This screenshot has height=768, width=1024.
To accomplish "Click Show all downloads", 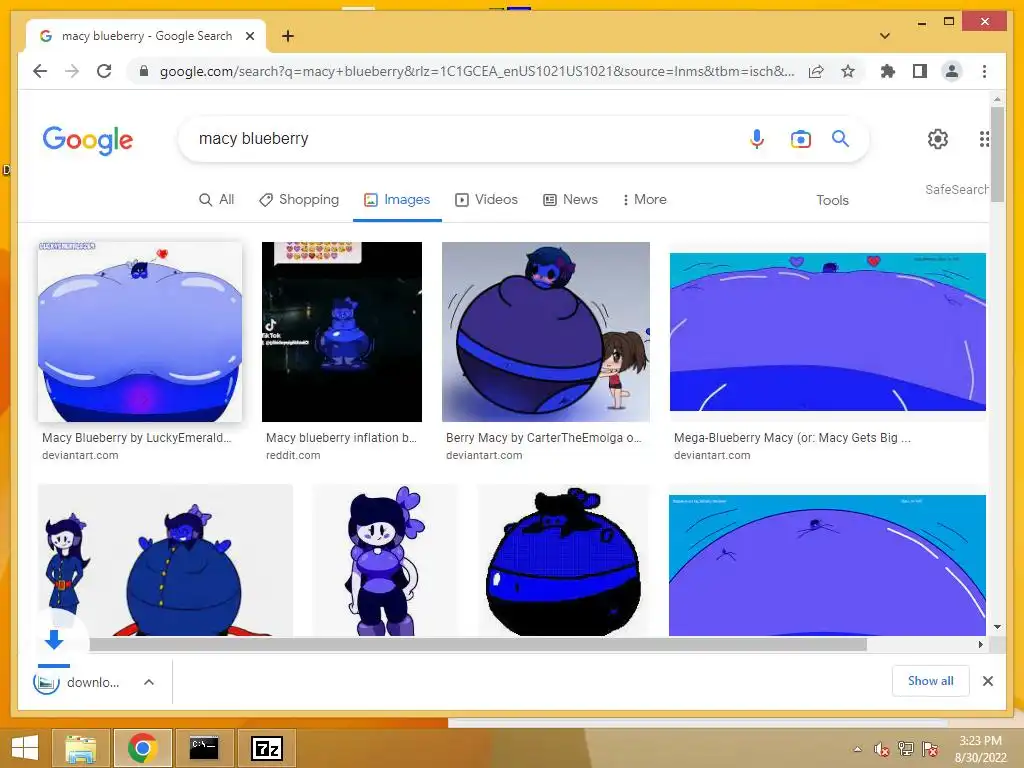I will [x=931, y=681].
